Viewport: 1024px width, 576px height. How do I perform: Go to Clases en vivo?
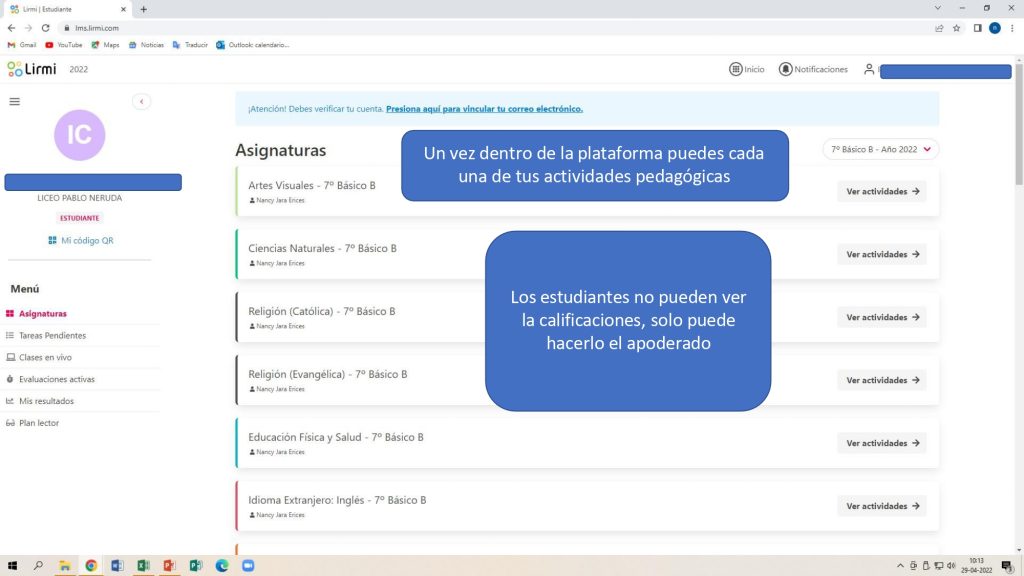45,357
